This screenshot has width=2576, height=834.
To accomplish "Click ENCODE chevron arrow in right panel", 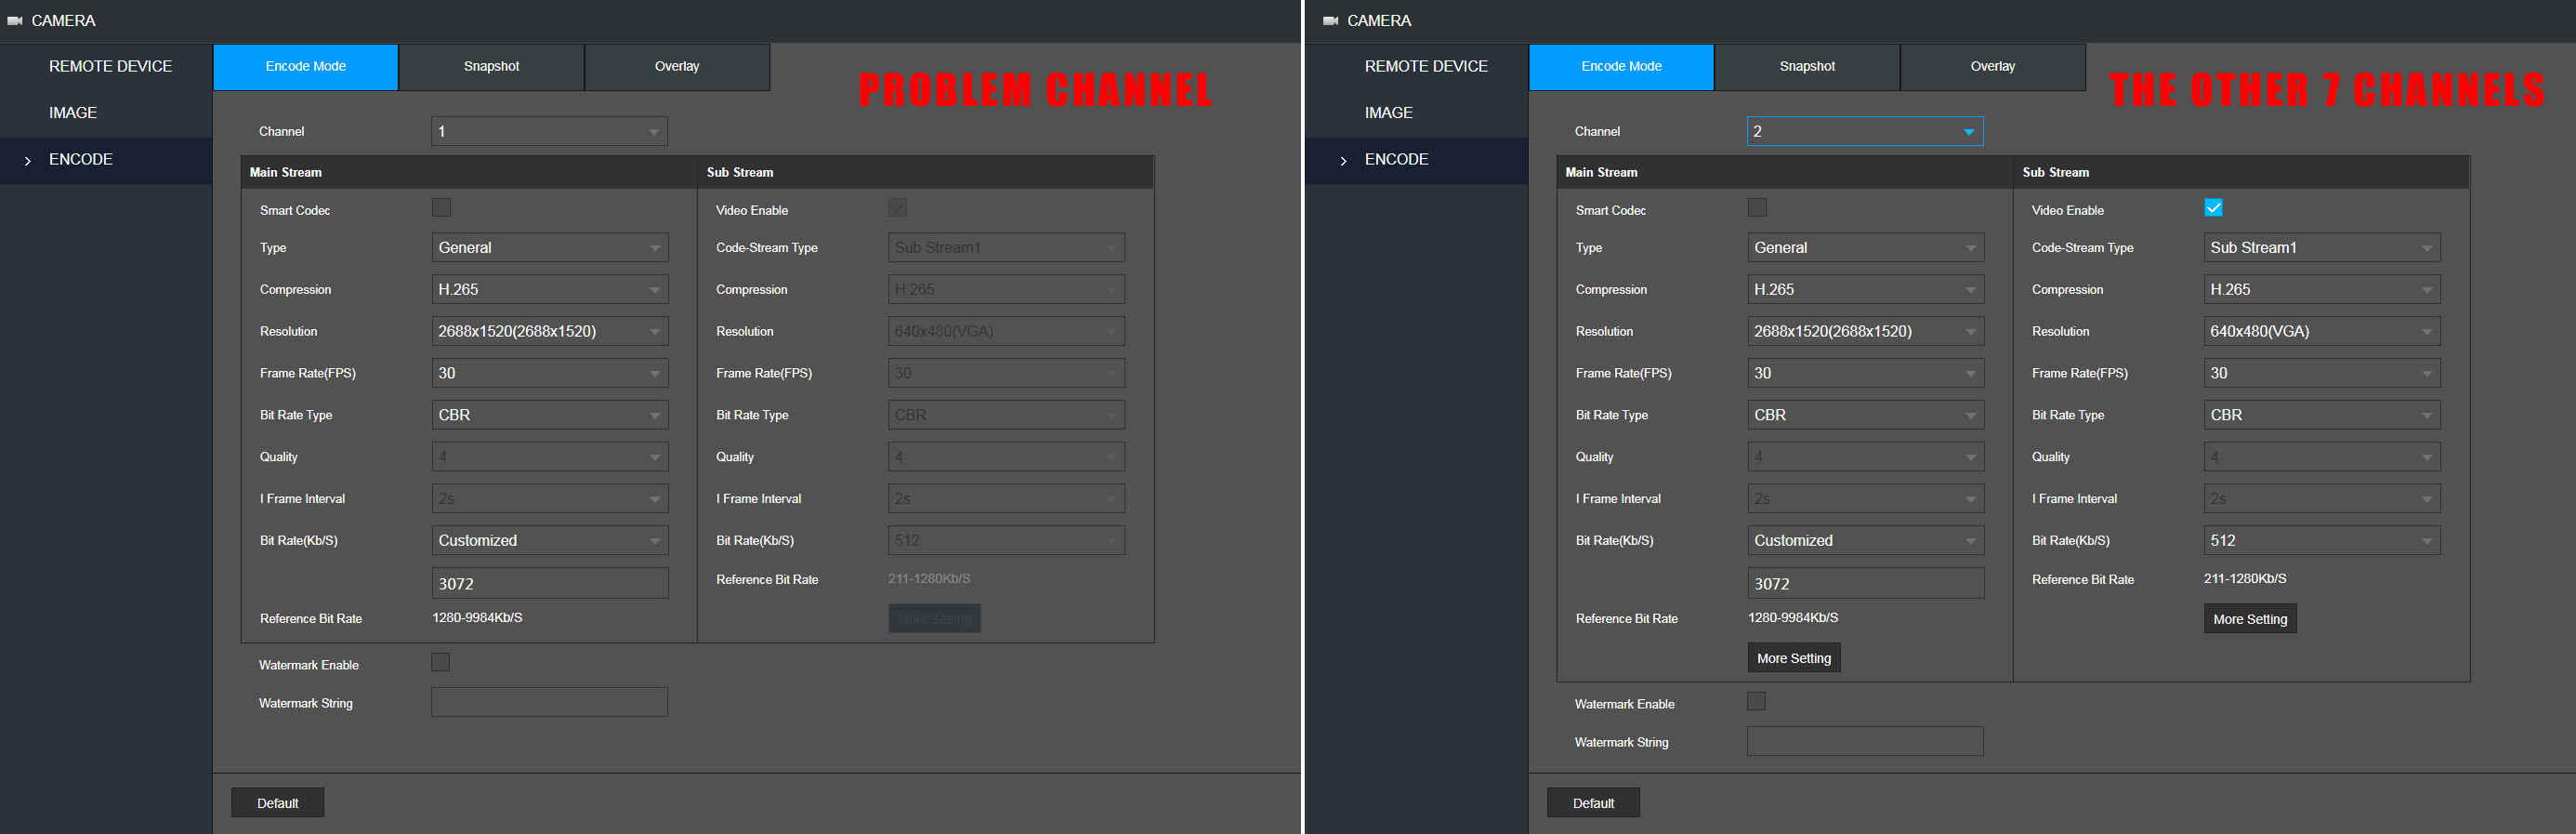I will coord(1344,161).
